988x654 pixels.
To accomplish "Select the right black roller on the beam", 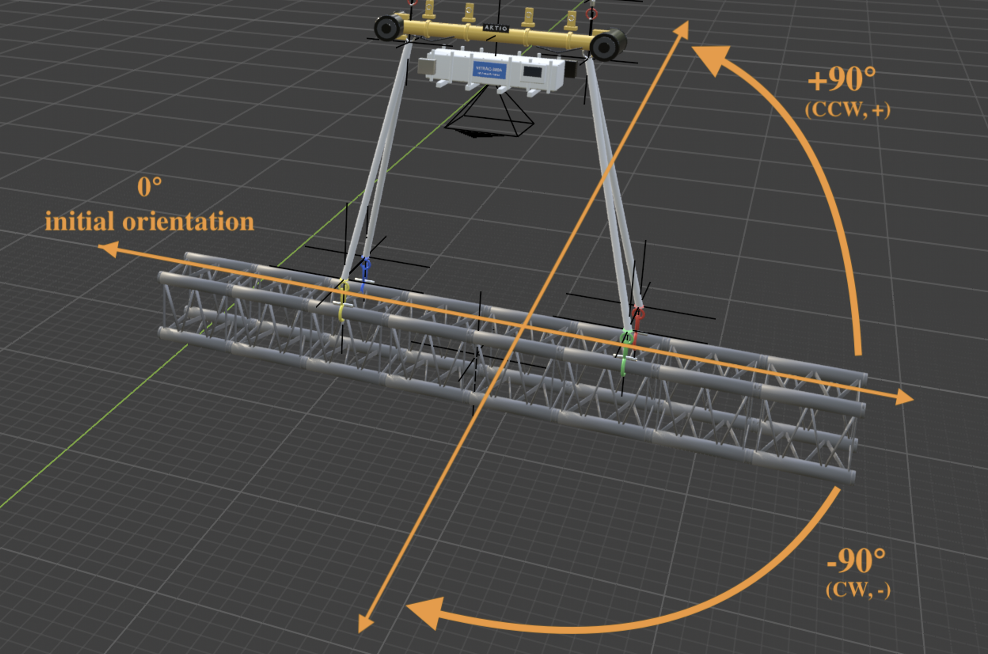I will coord(607,45).
